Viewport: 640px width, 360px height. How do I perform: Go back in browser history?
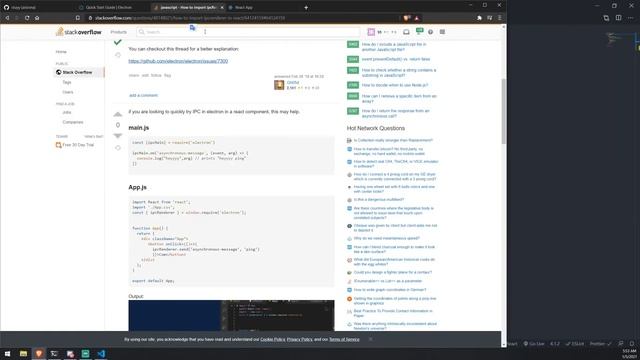coord(7,18)
